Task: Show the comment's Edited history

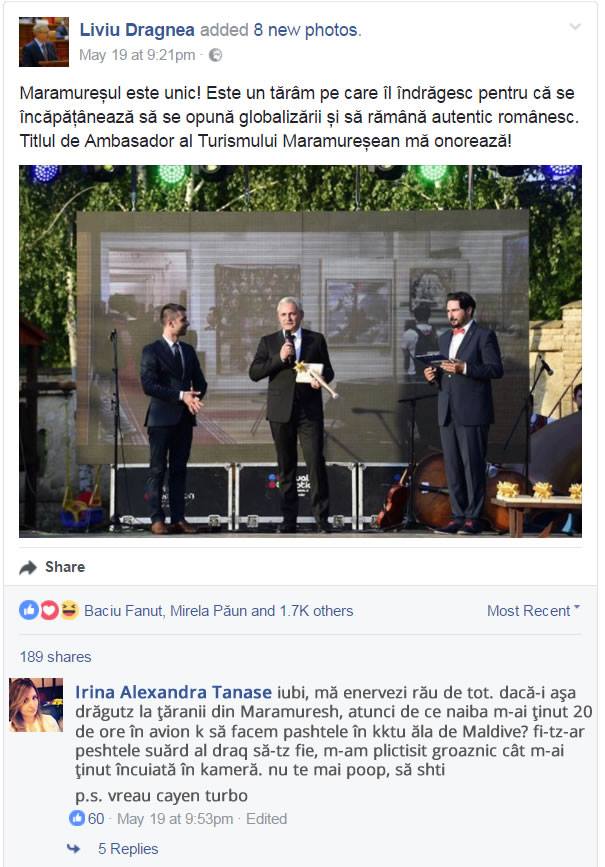Action: pyautogui.click(x=267, y=818)
